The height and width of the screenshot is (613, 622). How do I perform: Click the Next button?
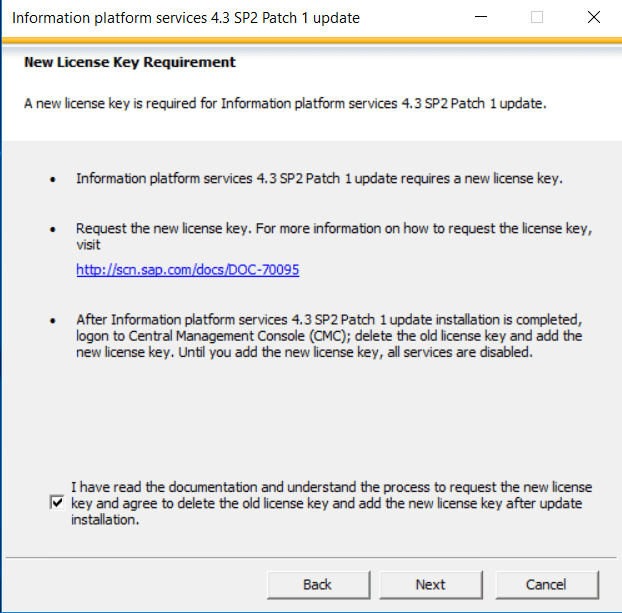coord(431,584)
